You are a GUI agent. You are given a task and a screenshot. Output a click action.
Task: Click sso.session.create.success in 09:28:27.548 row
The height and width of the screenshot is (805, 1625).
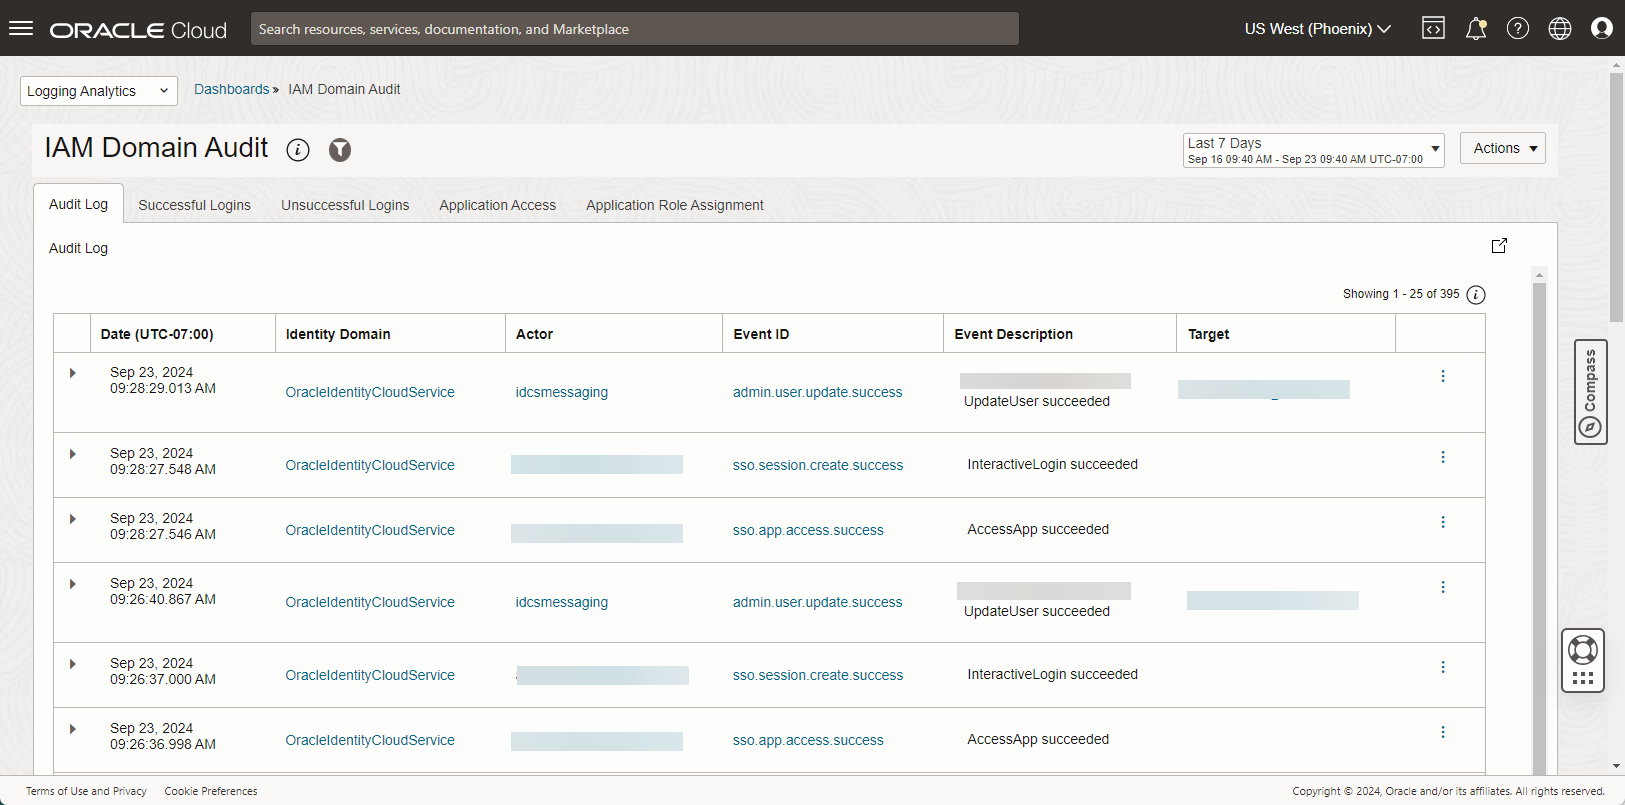[818, 465]
